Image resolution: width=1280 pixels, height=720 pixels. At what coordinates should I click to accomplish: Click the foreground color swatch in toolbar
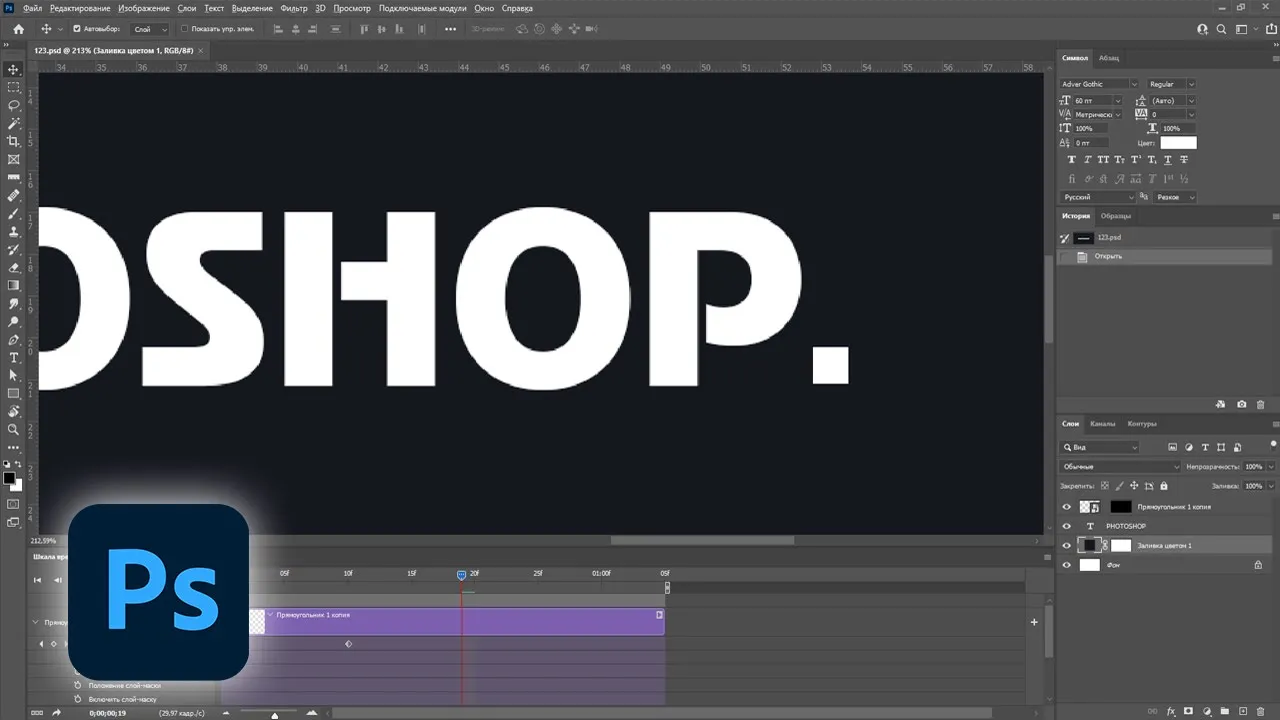point(10,479)
